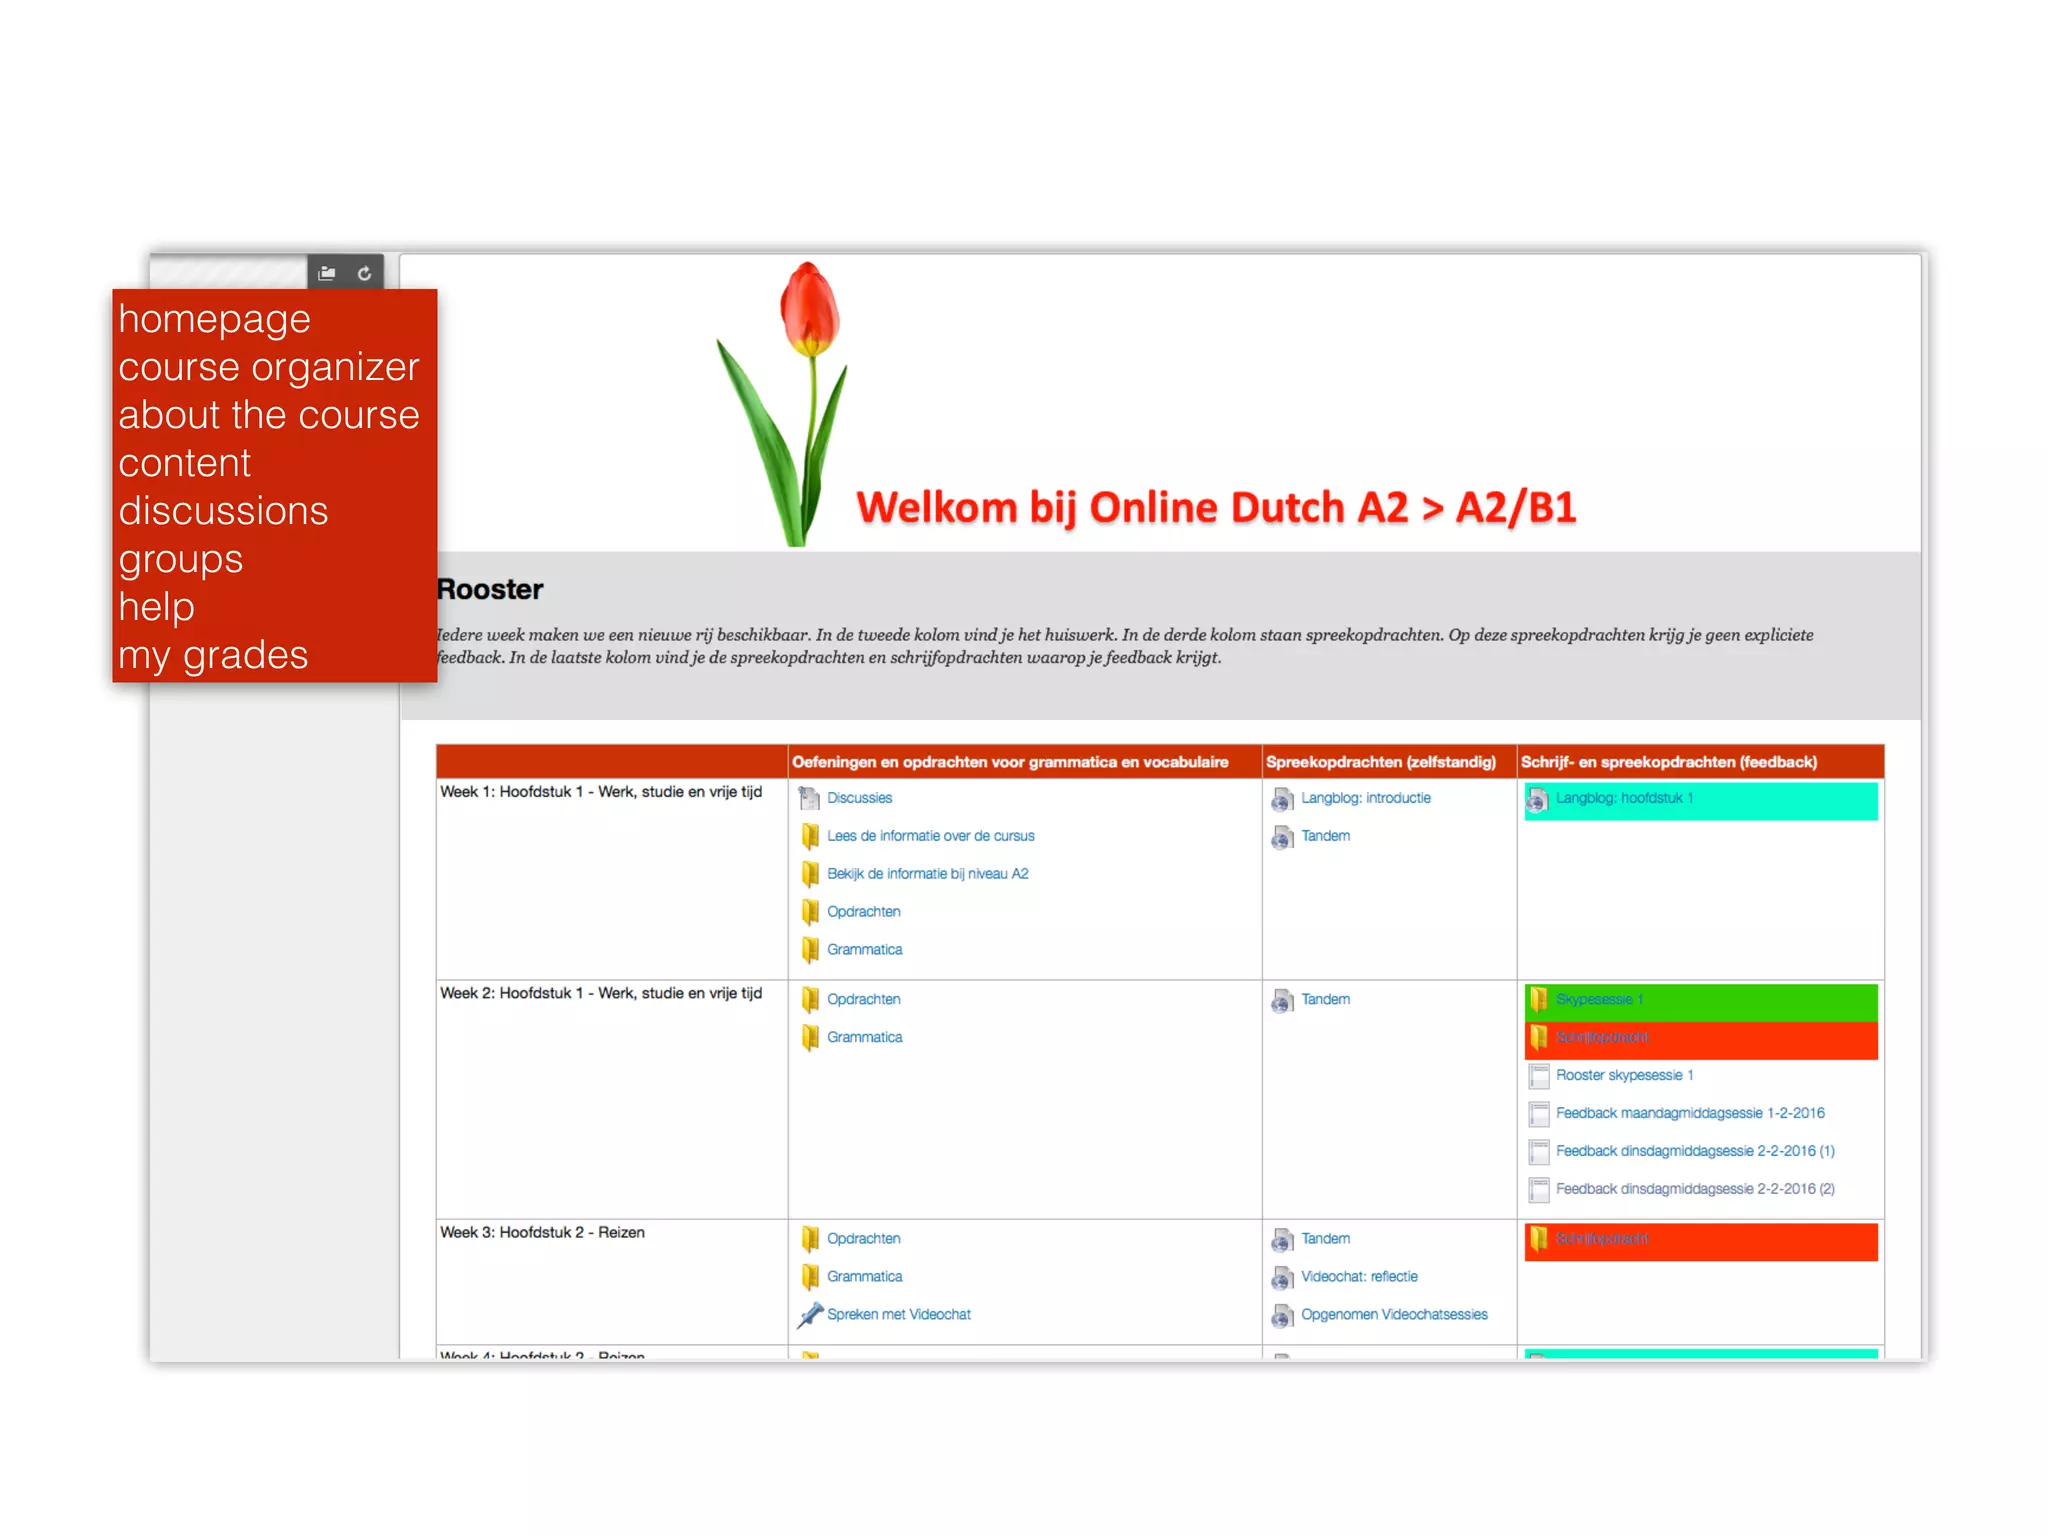2048x1536 pixels.
Task: Open Week 3 Grammatica folder link
Action: [x=864, y=1277]
